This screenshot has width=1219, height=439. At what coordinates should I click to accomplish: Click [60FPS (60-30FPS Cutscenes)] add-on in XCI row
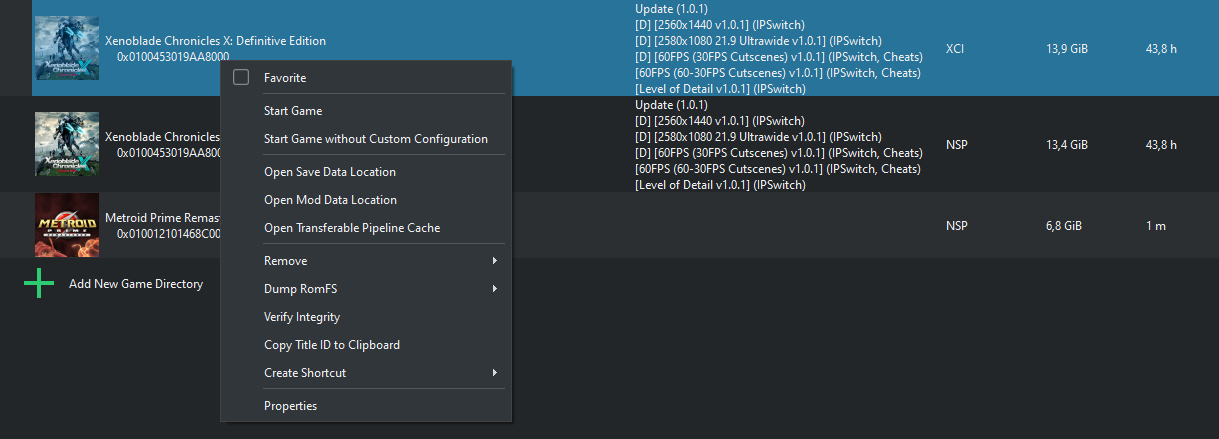pos(778,73)
